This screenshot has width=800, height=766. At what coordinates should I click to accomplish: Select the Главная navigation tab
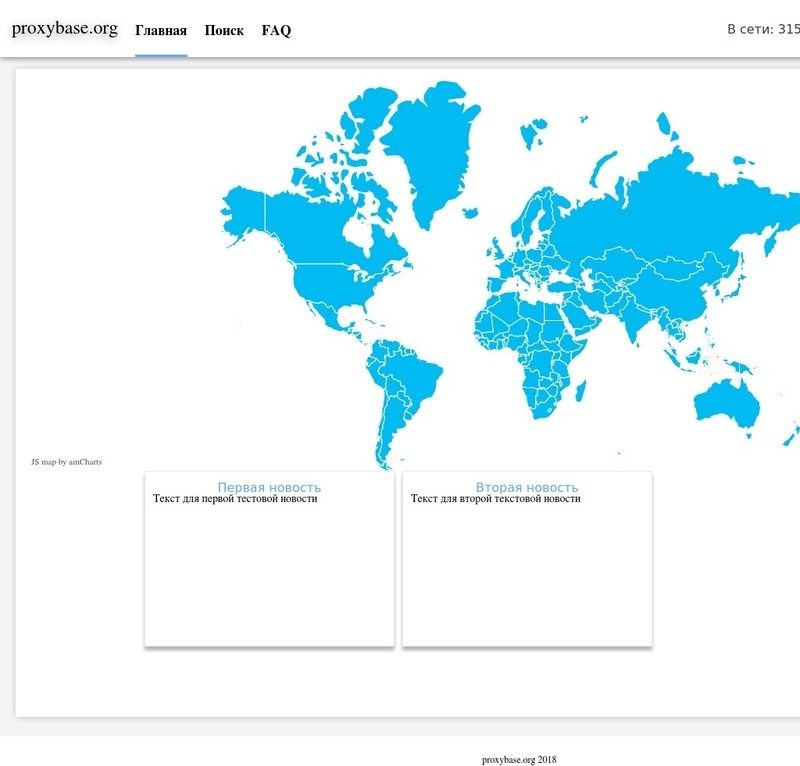pyautogui.click(x=161, y=31)
